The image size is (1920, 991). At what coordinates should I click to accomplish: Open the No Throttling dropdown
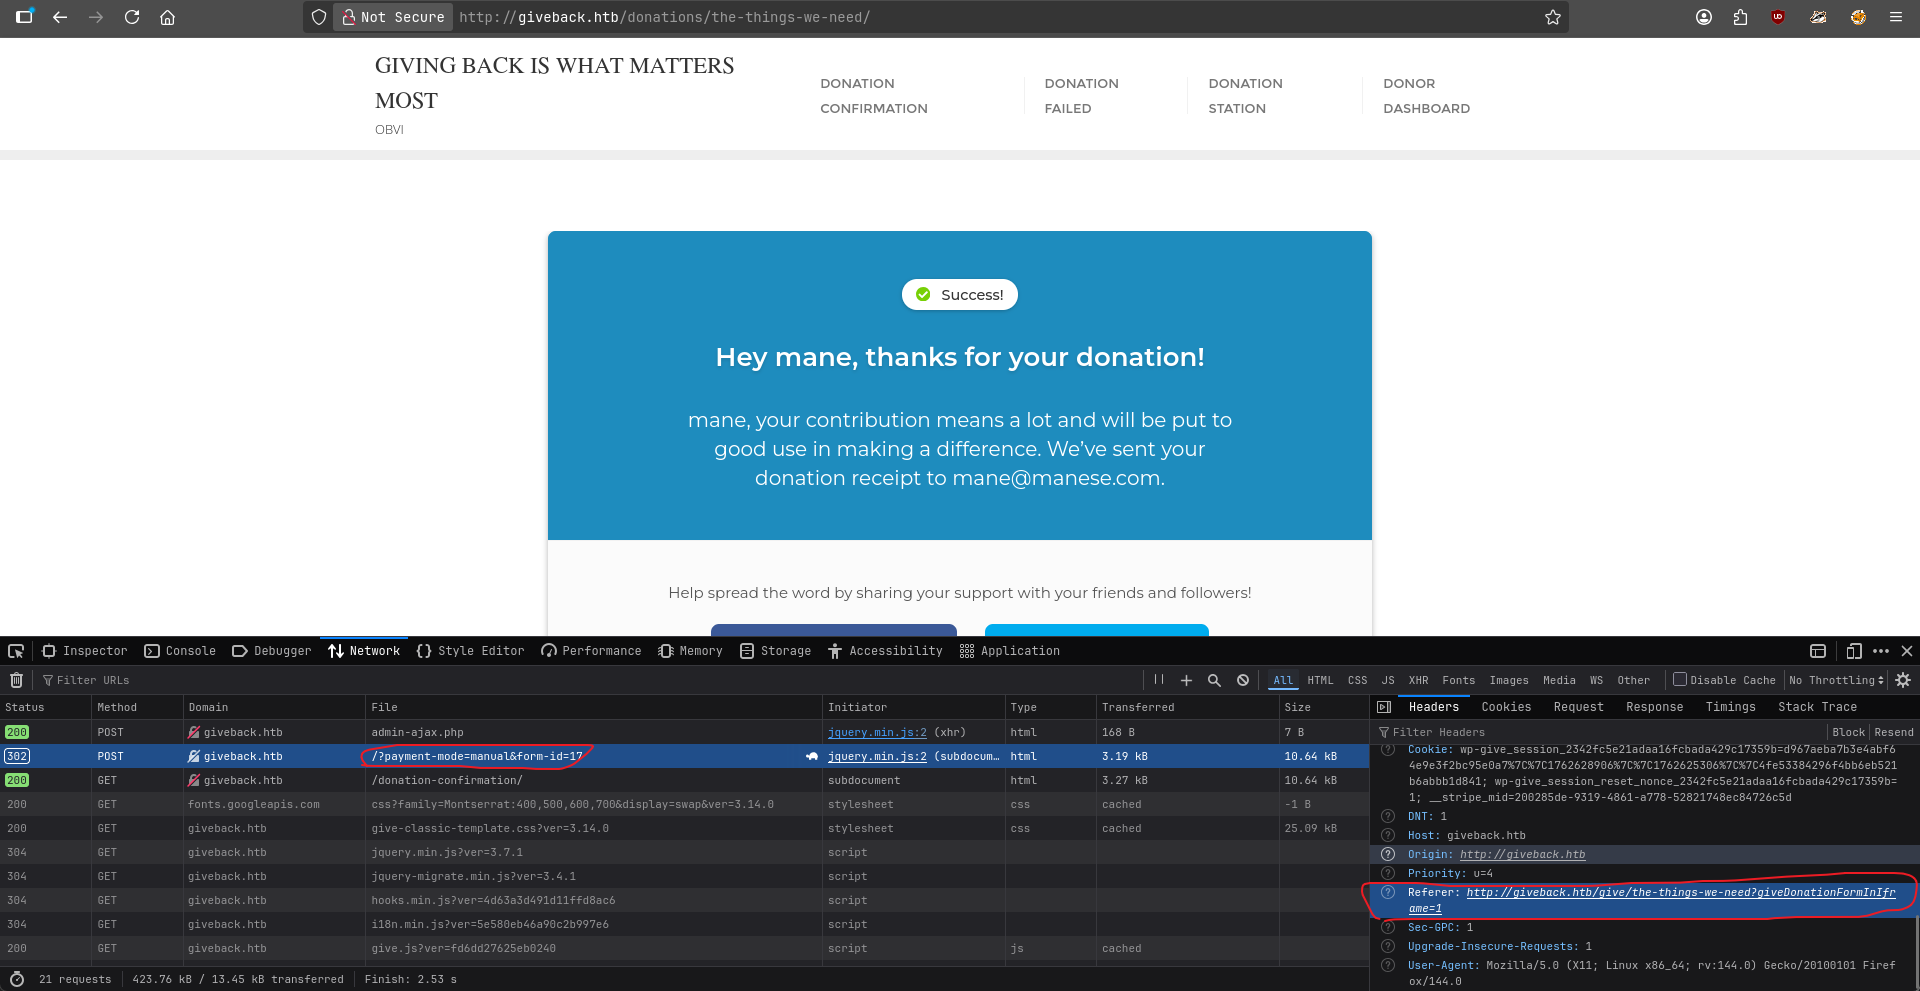coord(1836,680)
